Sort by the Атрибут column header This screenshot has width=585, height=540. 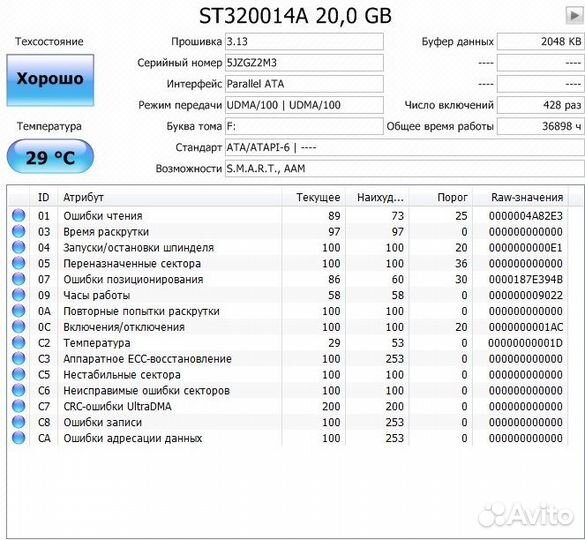[x=170, y=197]
